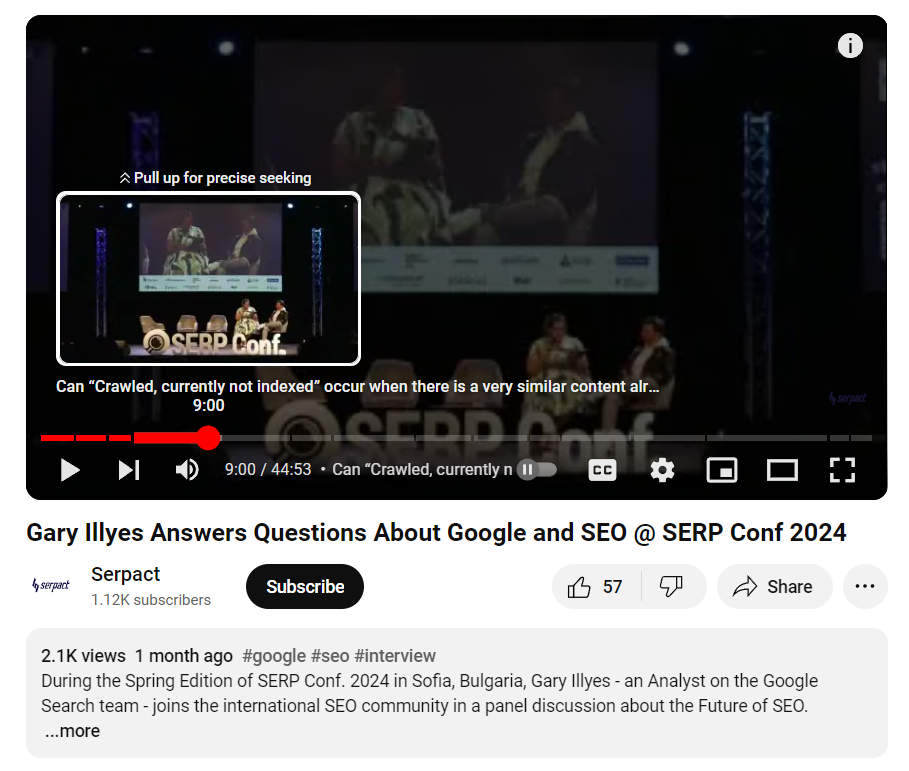
Task: Enter full screen mode
Action: click(842, 470)
